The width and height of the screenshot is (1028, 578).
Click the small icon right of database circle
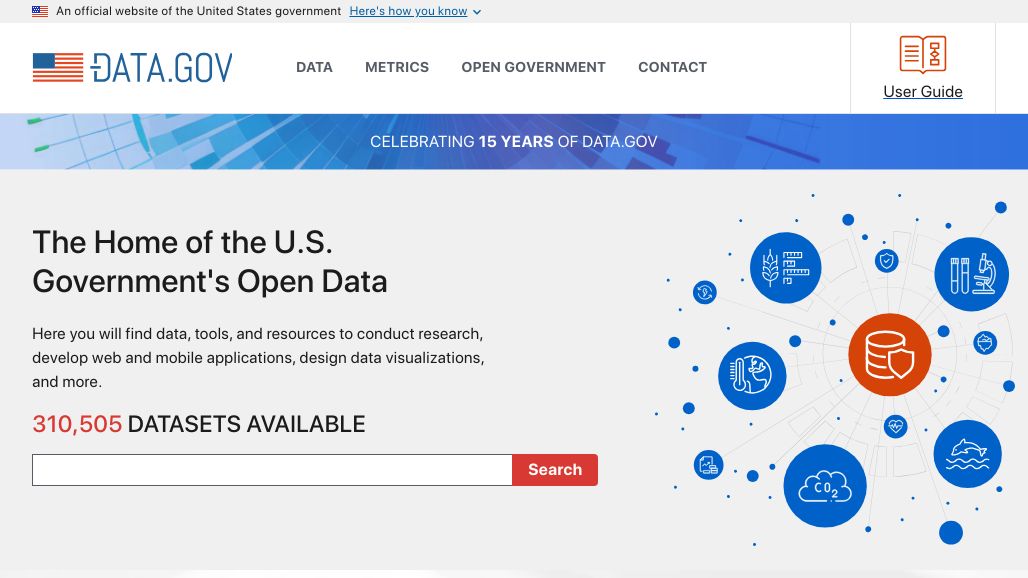[x=985, y=342]
